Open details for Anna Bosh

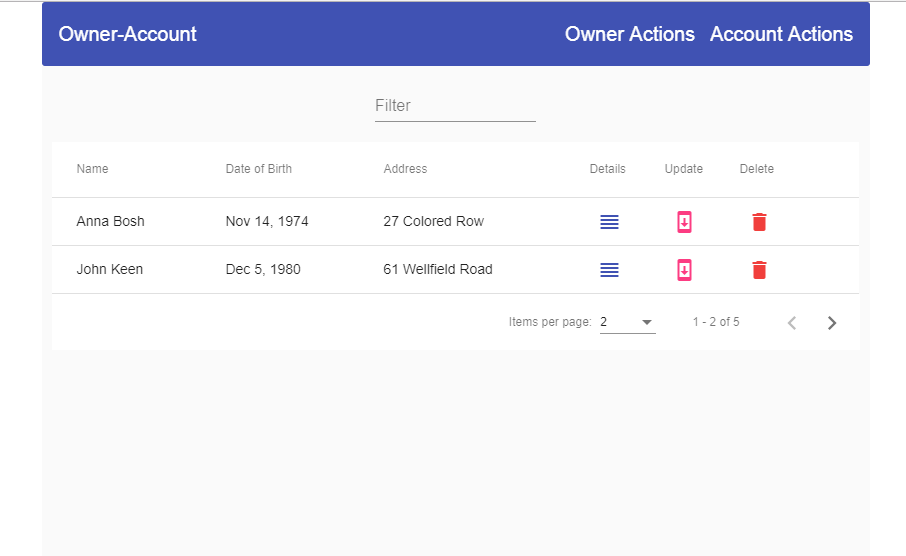pos(609,222)
